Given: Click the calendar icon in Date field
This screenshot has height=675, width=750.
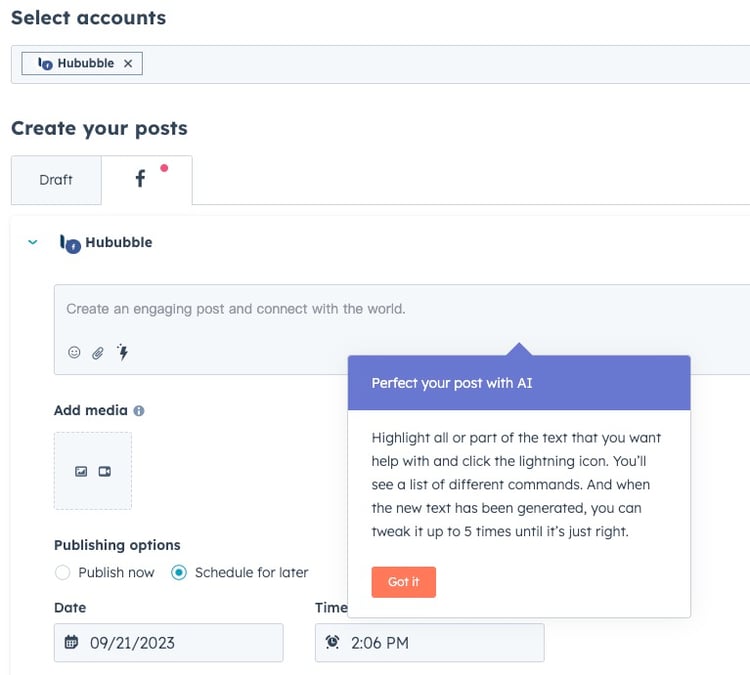Looking at the screenshot, I should [x=71, y=642].
